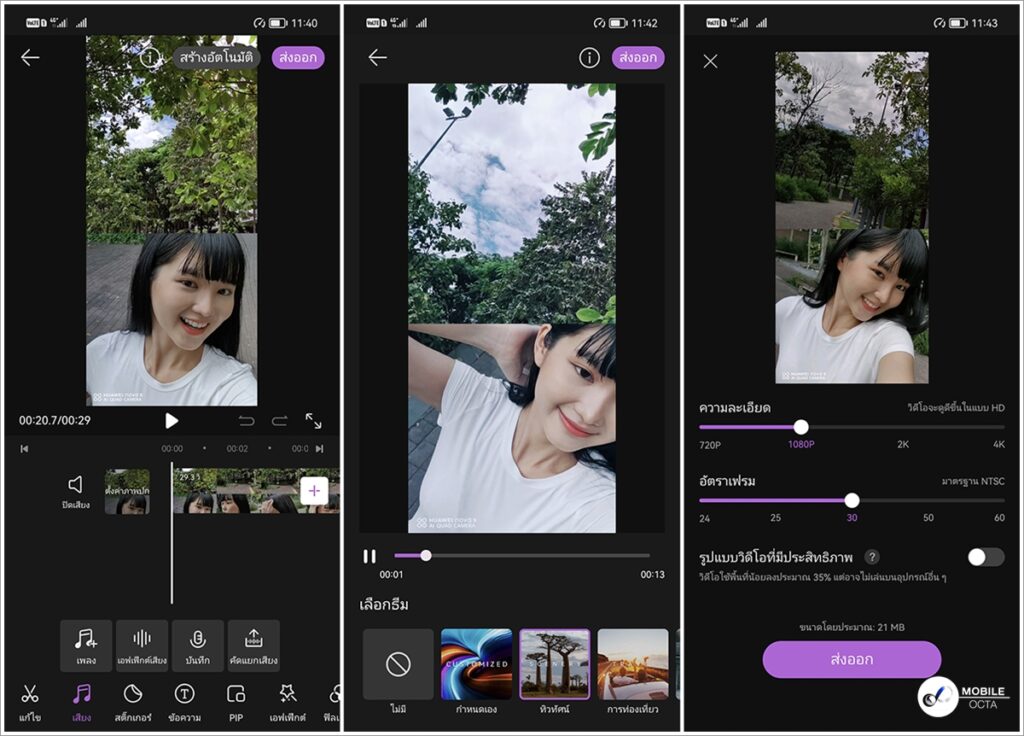The width and height of the screenshot is (1024, 736).
Task: Open help for the efficient video format
Action: (872, 557)
